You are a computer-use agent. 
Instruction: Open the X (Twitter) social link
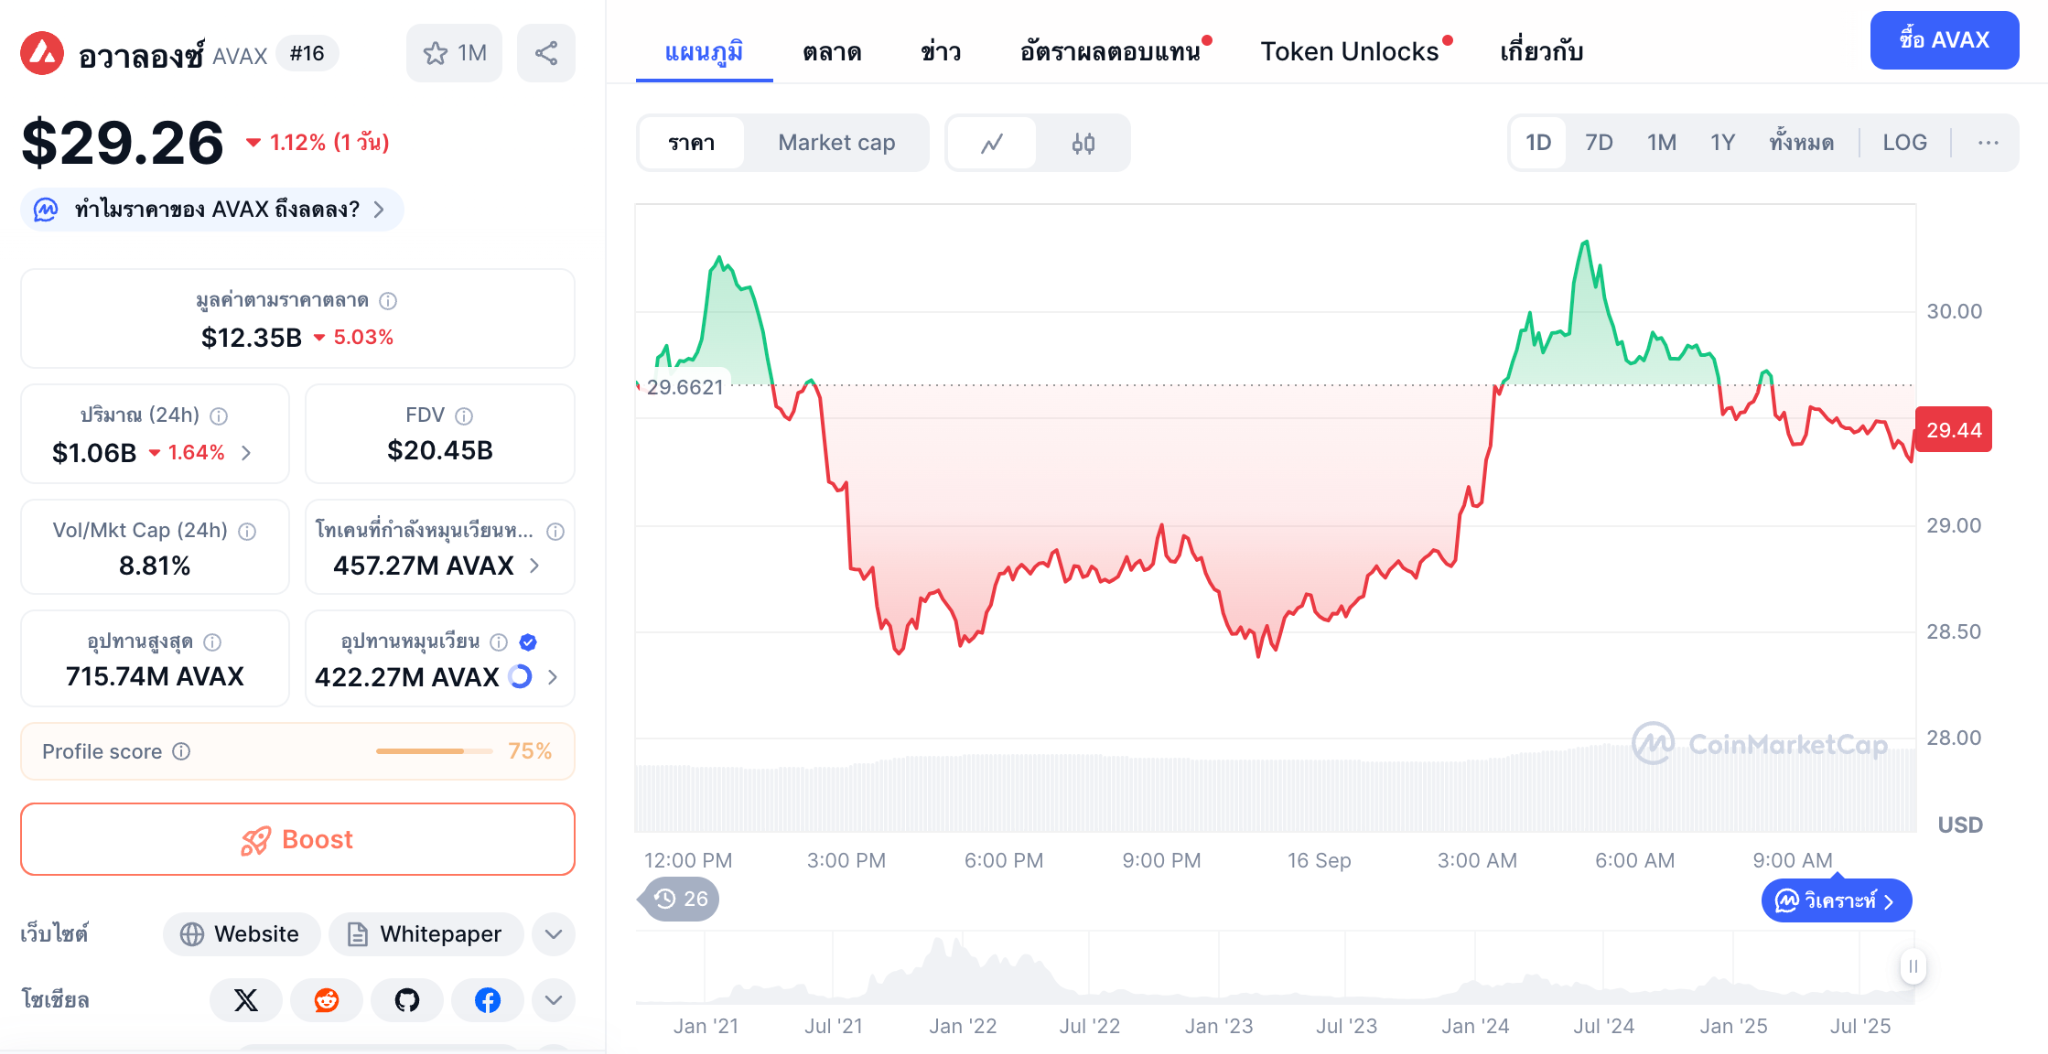(245, 1000)
